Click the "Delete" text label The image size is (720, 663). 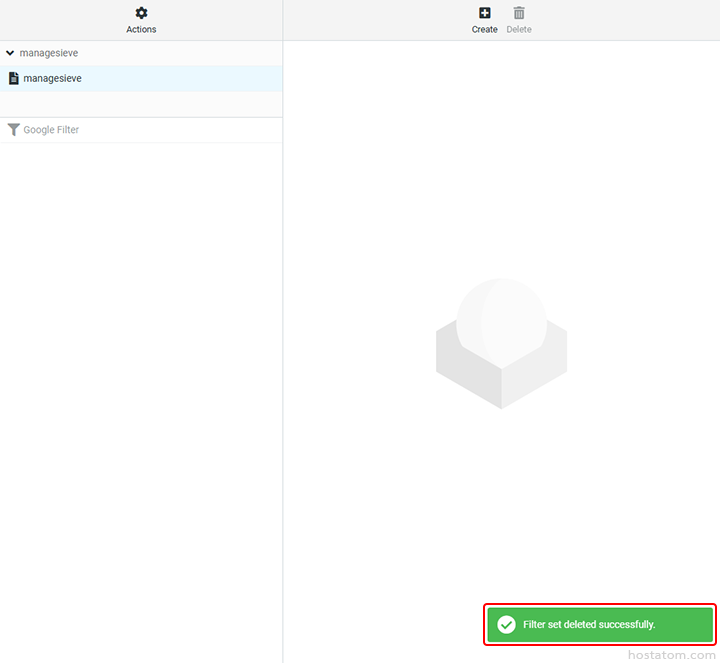click(519, 30)
